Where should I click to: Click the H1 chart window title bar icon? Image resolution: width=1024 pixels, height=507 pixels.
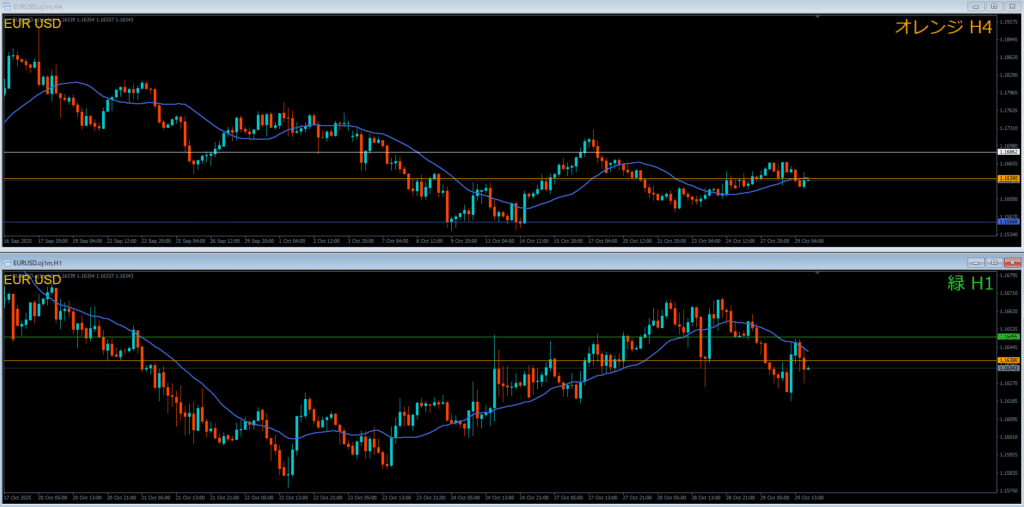point(7,262)
